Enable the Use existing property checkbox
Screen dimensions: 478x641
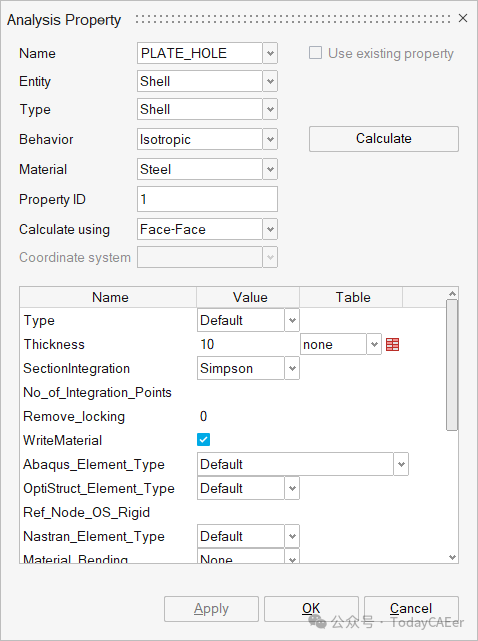pos(315,53)
